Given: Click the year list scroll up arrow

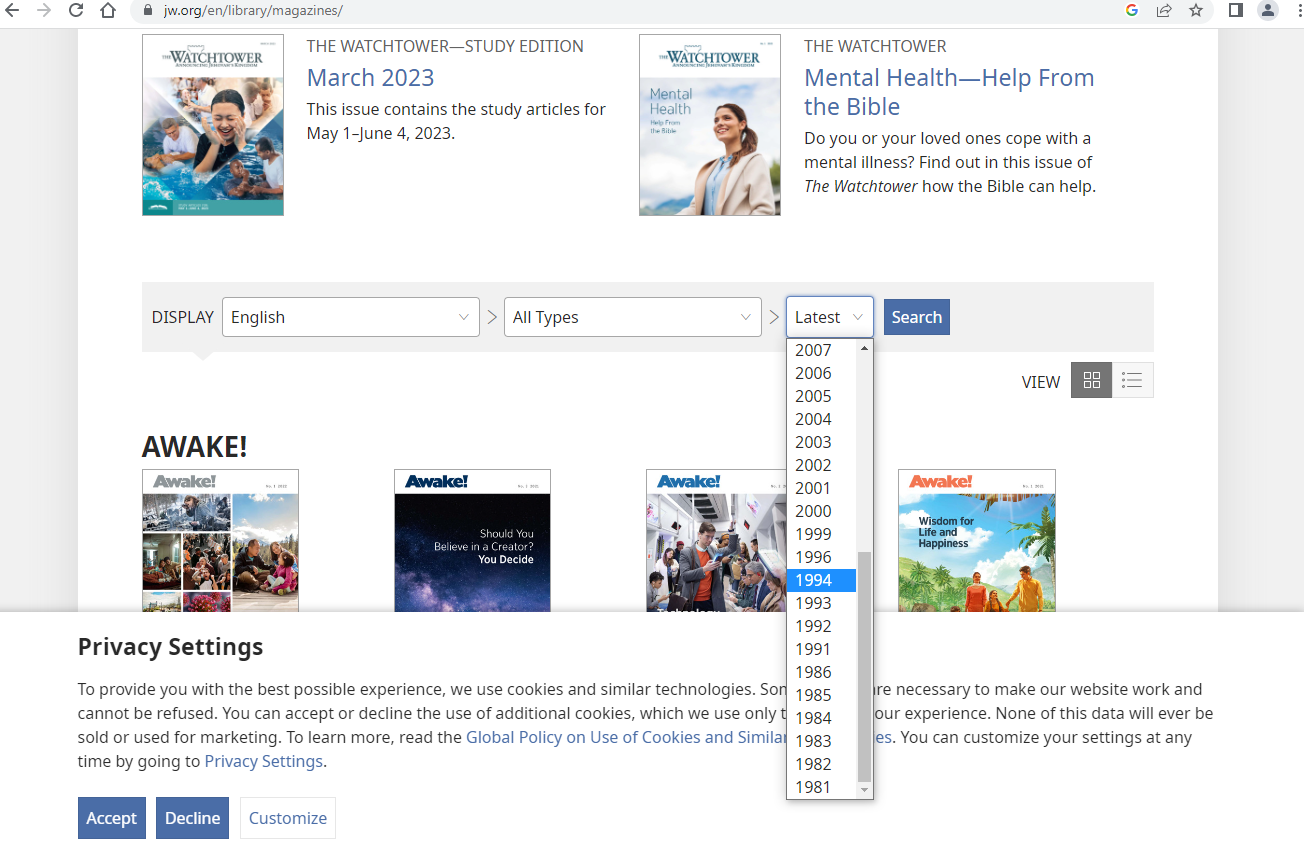Looking at the screenshot, I should coord(865,348).
